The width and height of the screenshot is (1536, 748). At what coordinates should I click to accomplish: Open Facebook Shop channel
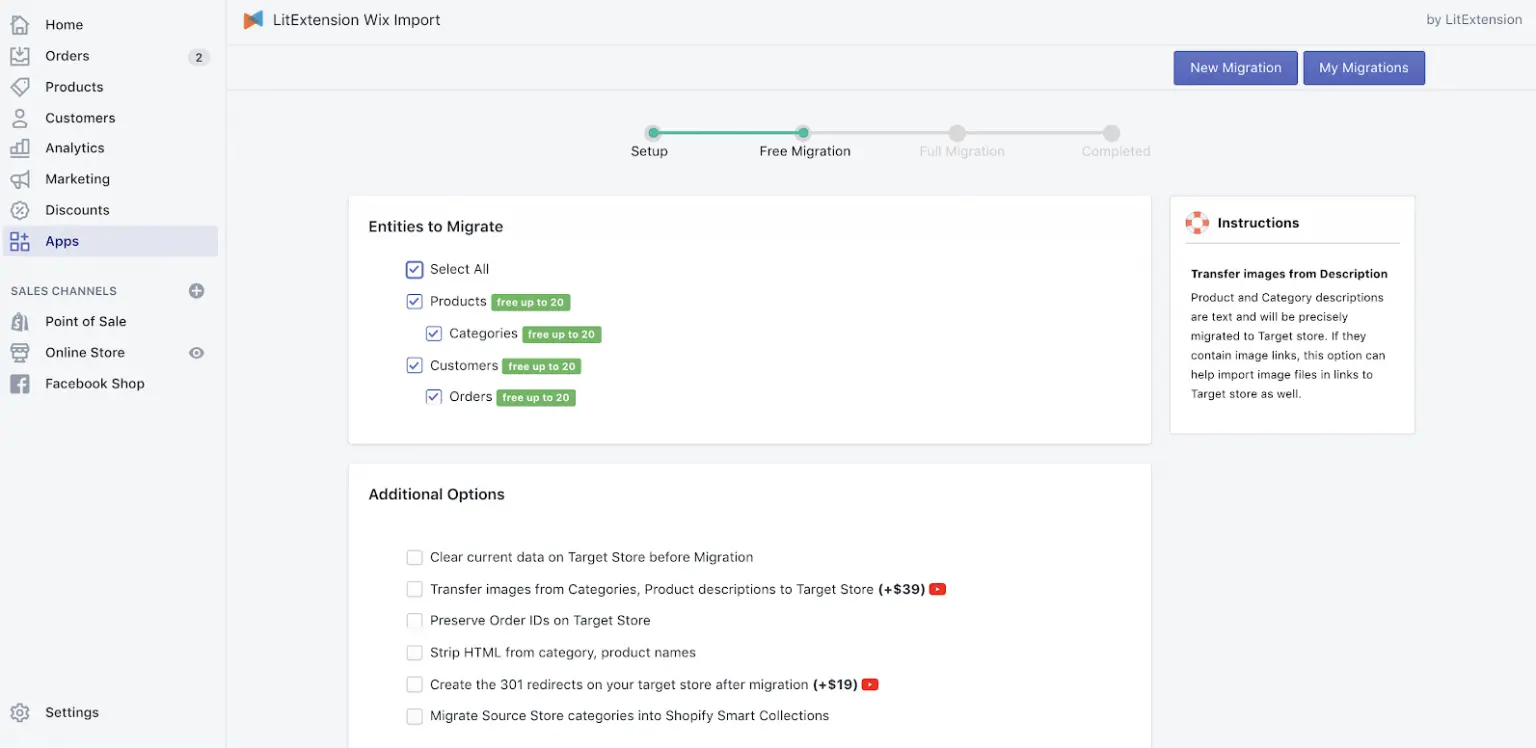tap(95, 384)
